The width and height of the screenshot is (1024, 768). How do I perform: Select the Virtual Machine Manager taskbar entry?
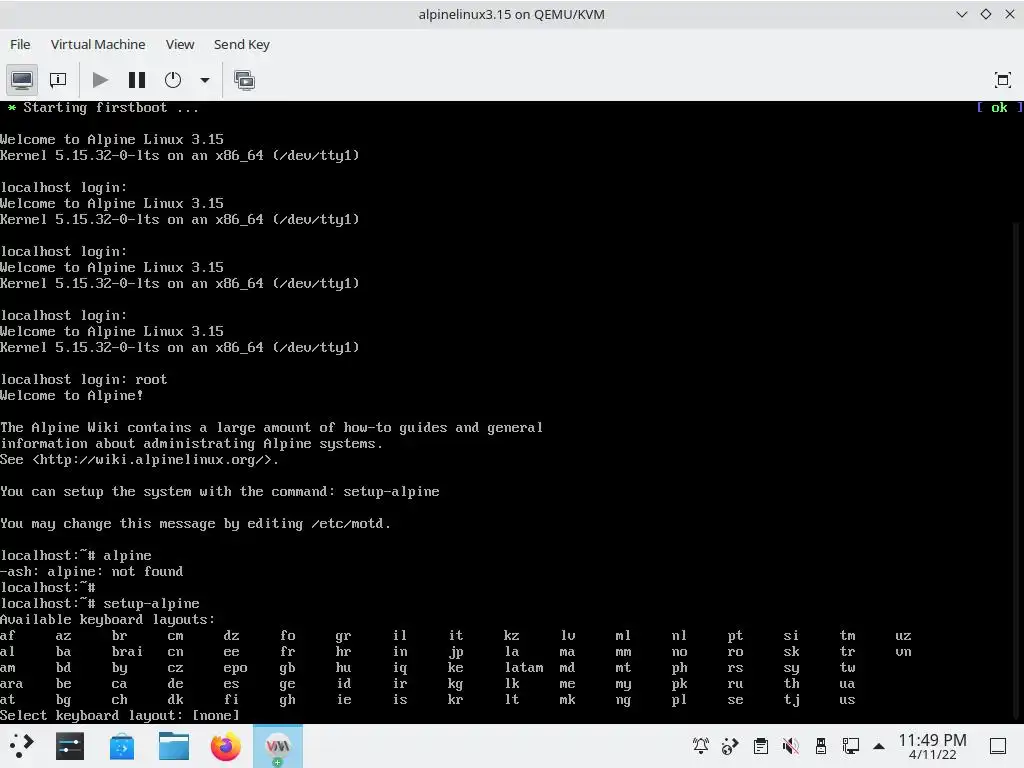pyautogui.click(x=278, y=746)
